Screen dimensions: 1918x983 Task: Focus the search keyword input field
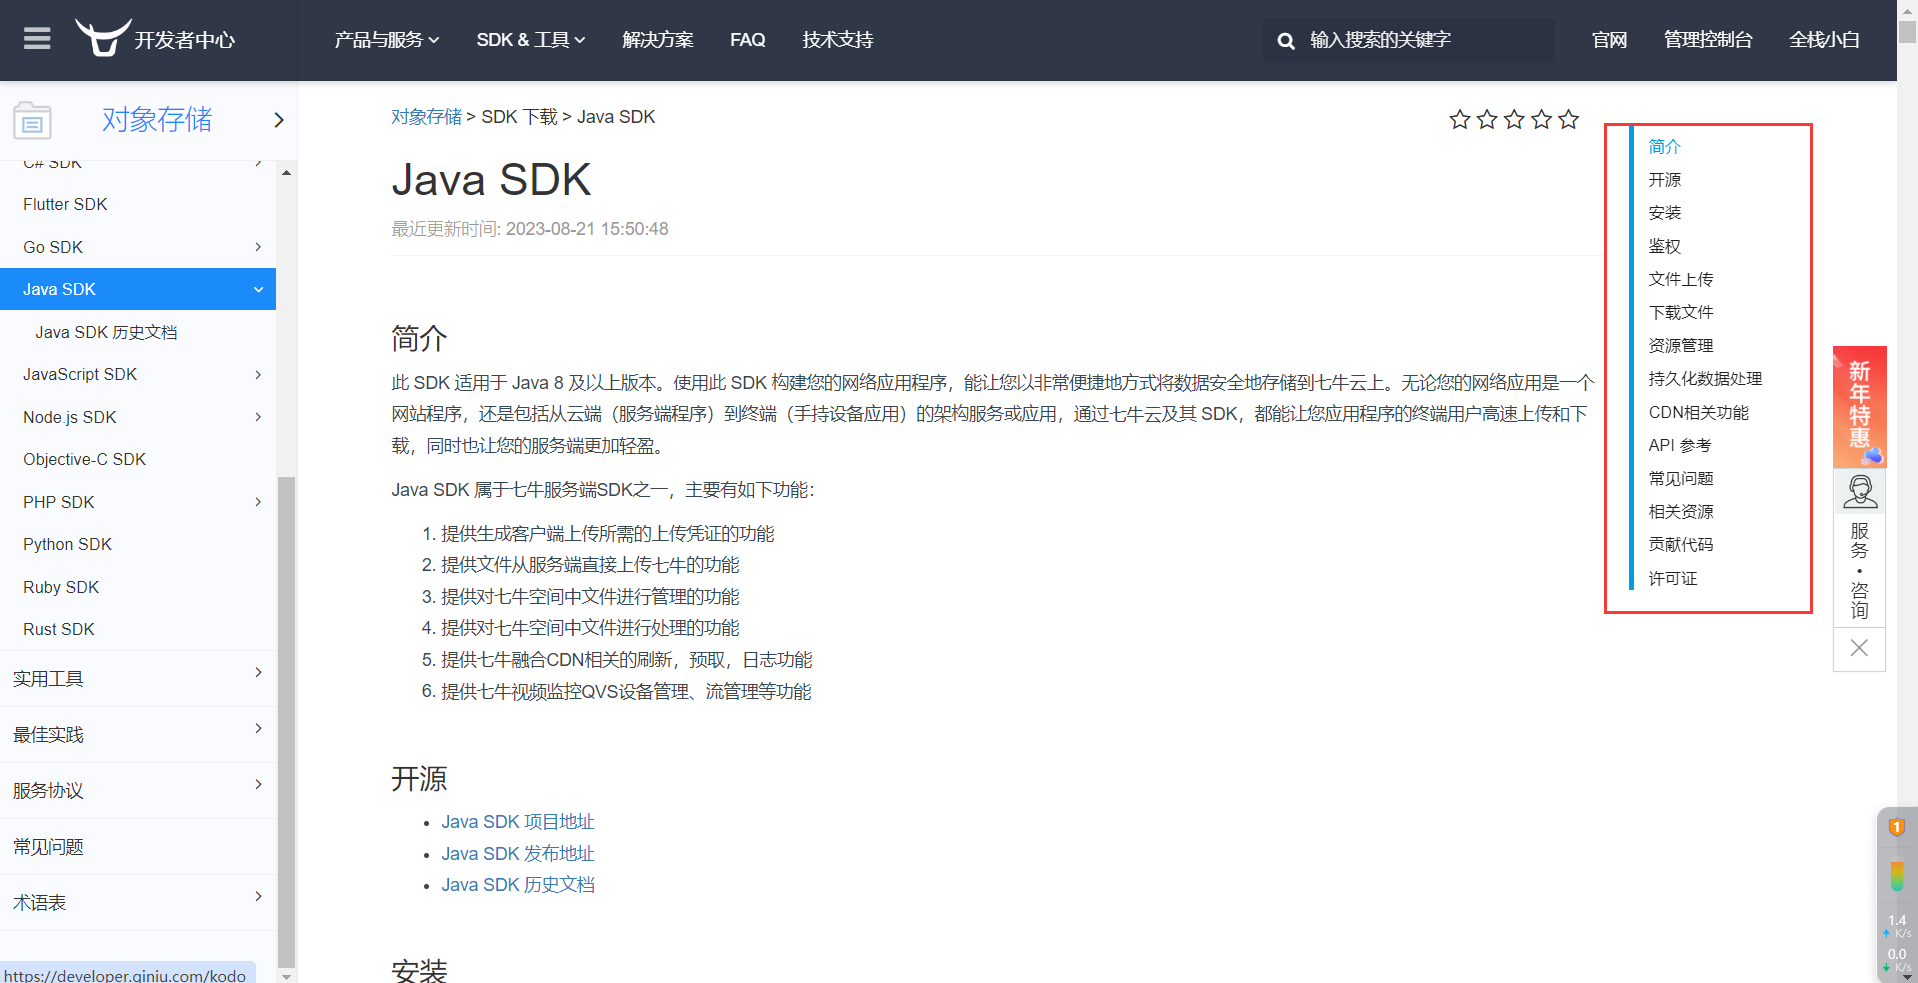[1409, 40]
